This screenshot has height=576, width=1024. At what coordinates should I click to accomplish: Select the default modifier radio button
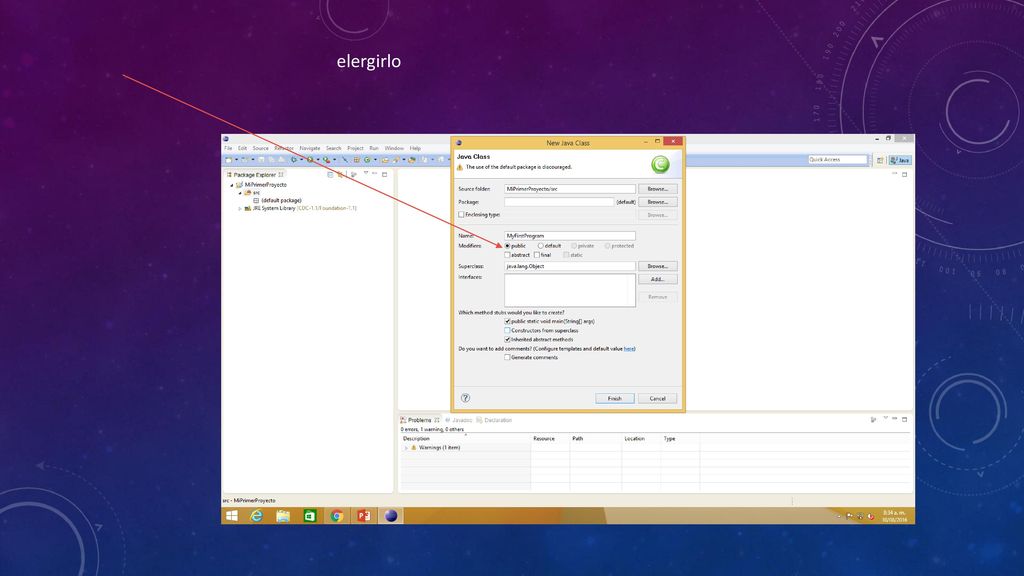coord(541,246)
